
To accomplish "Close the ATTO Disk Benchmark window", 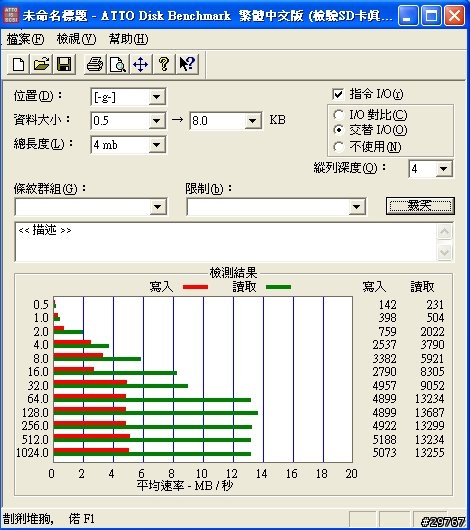I will coord(454,15).
